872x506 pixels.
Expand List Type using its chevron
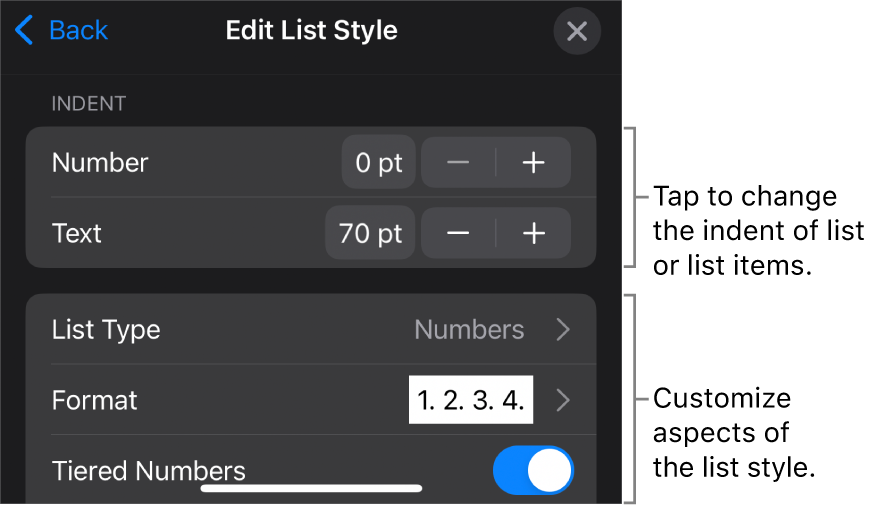(x=563, y=330)
